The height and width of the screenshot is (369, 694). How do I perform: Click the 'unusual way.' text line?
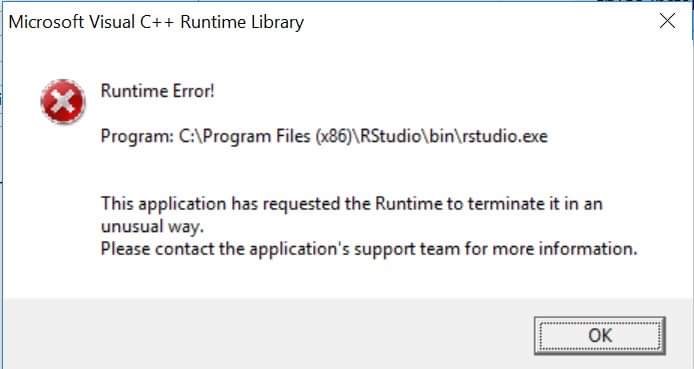[x=152, y=227]
